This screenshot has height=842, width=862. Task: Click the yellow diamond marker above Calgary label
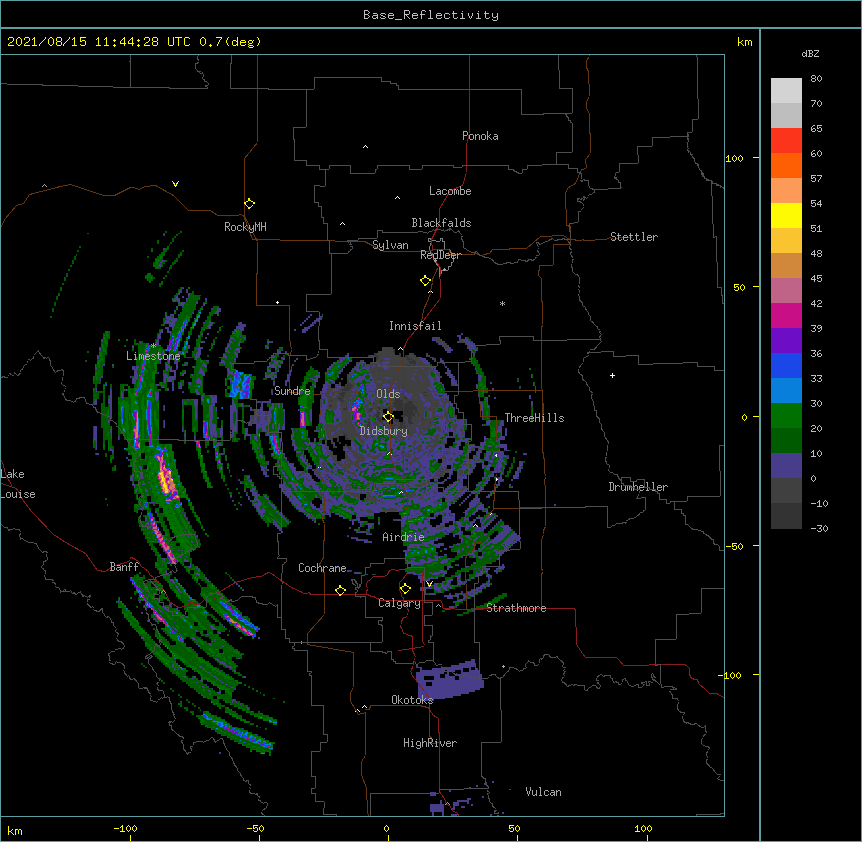405,589
